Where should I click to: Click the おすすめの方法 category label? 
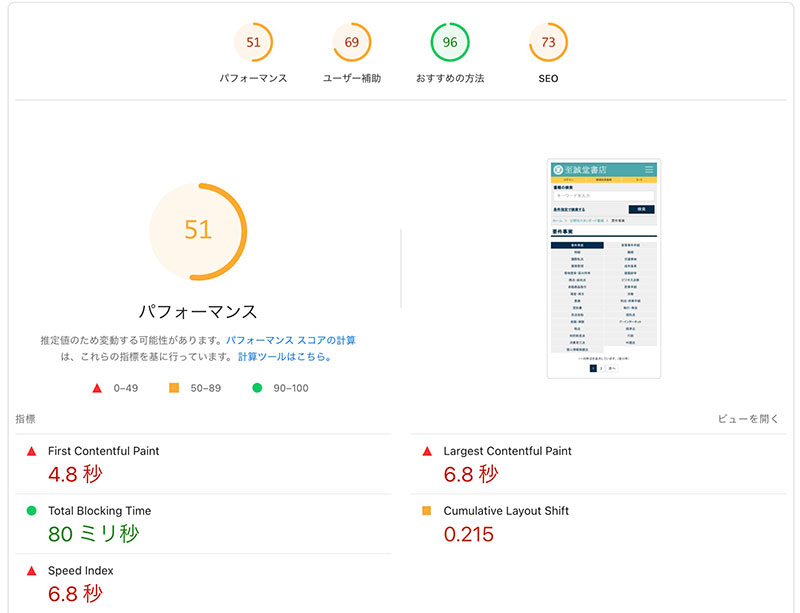pos(450,78)
